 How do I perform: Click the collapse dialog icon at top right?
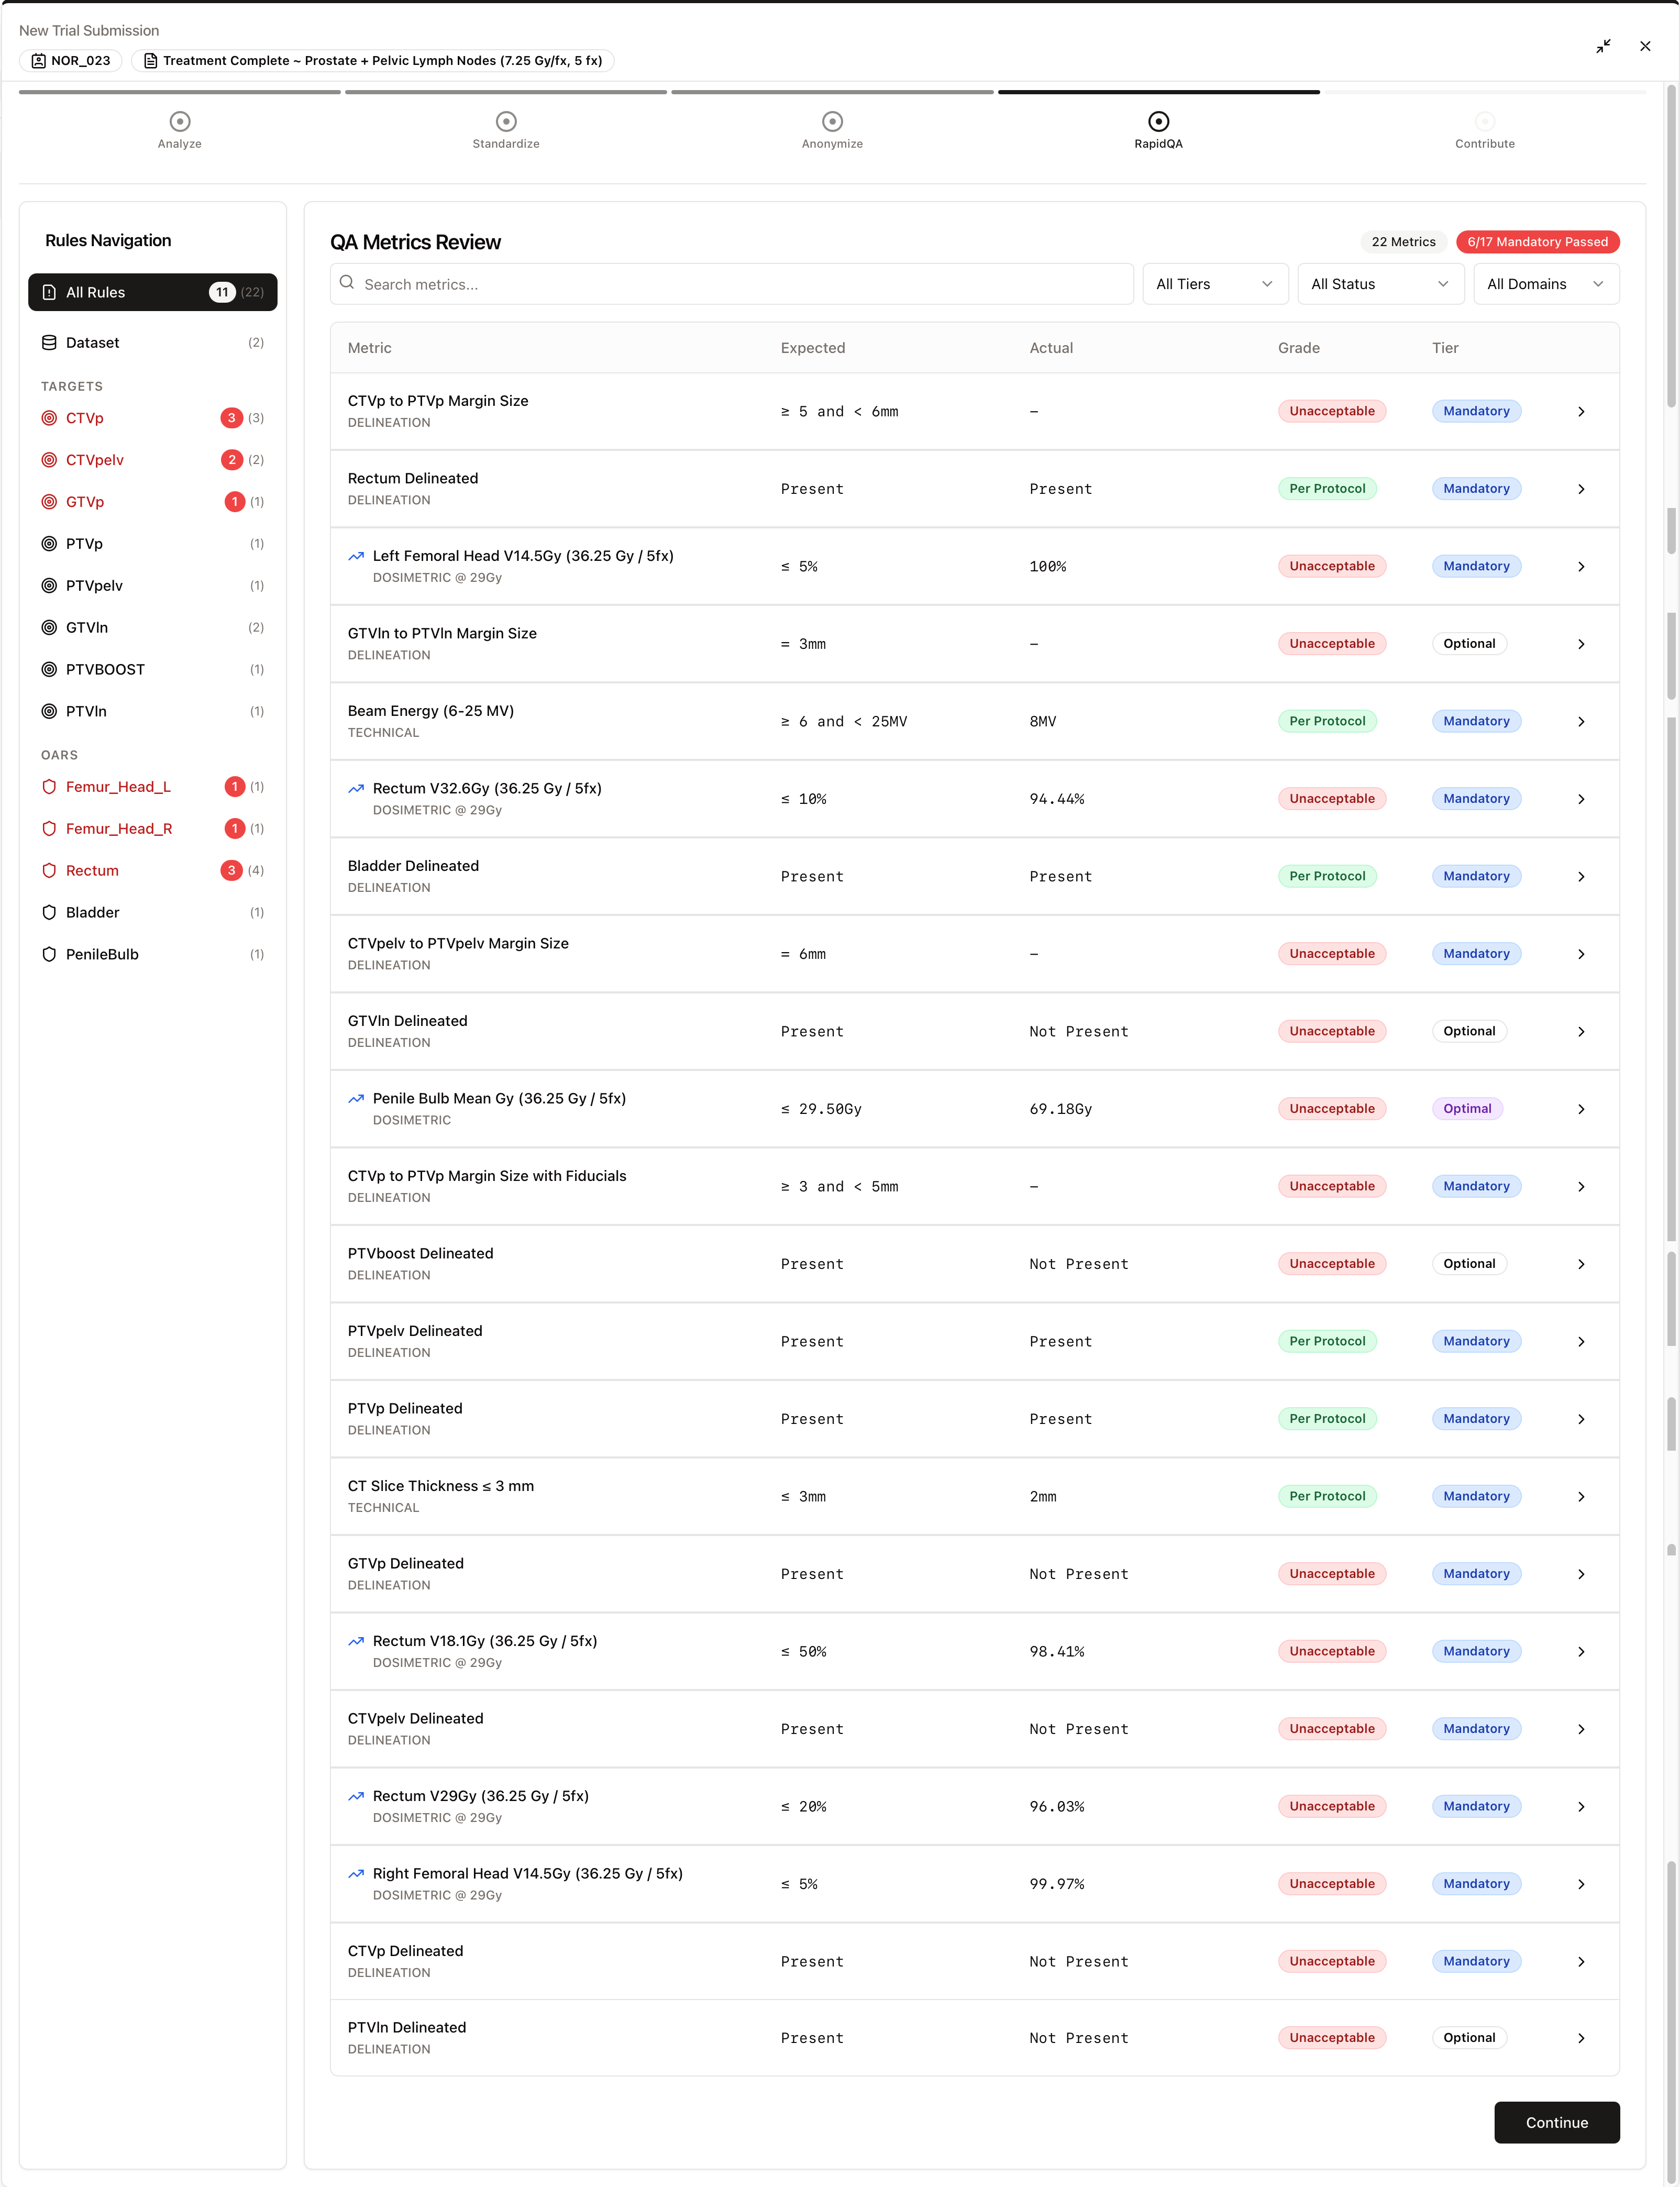pyautogui.click(x=1603, y=46)
